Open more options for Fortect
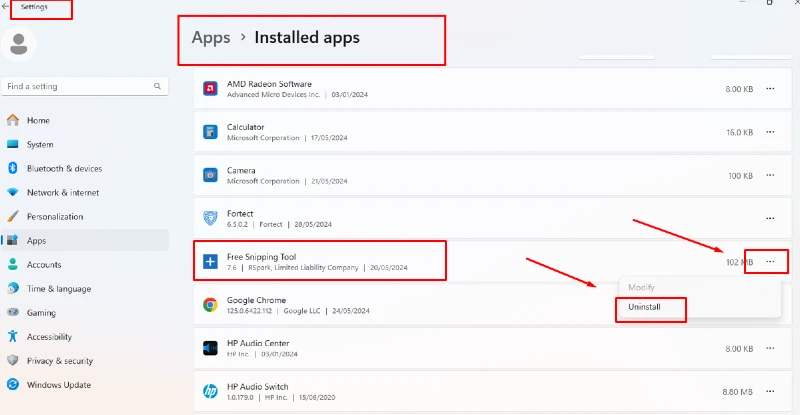Viewport: 800px width, 415px height. pos(770,218)
